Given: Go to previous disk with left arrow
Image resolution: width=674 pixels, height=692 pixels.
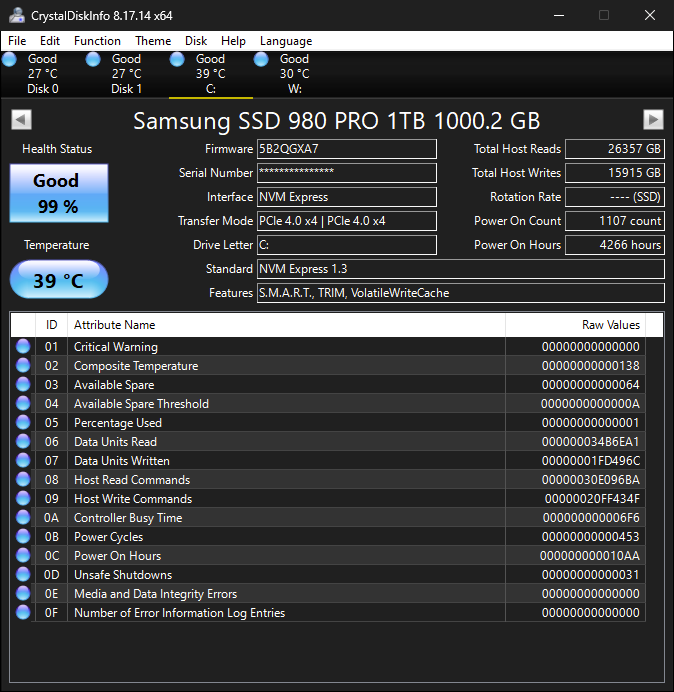Looking at the screenshot, I should 21,120.
